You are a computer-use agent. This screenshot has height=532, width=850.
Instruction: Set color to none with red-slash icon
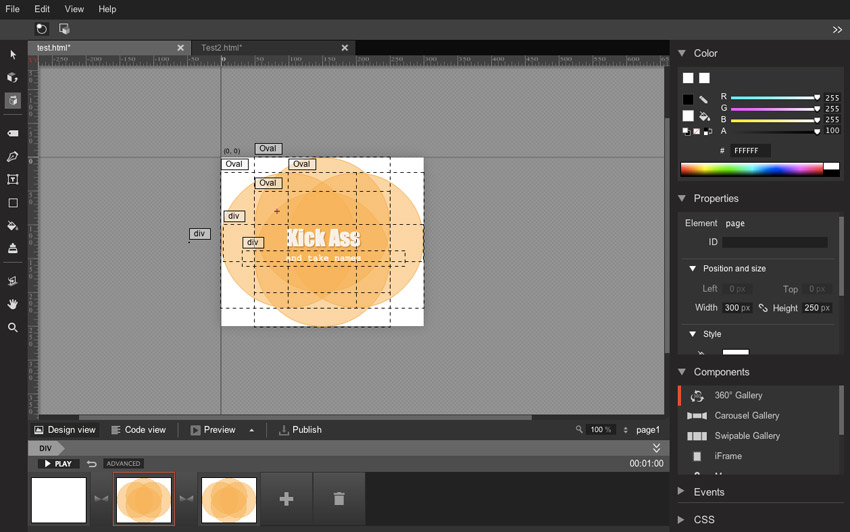click(697, 131)
